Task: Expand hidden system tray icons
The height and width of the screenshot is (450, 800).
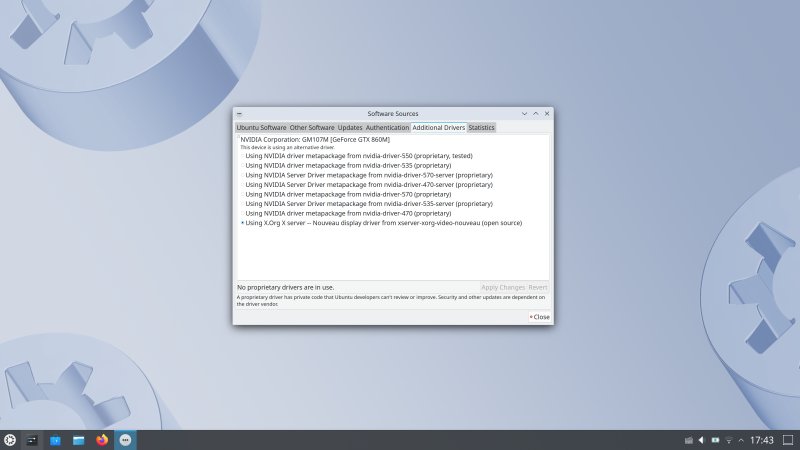Action: tap(741, 440)
